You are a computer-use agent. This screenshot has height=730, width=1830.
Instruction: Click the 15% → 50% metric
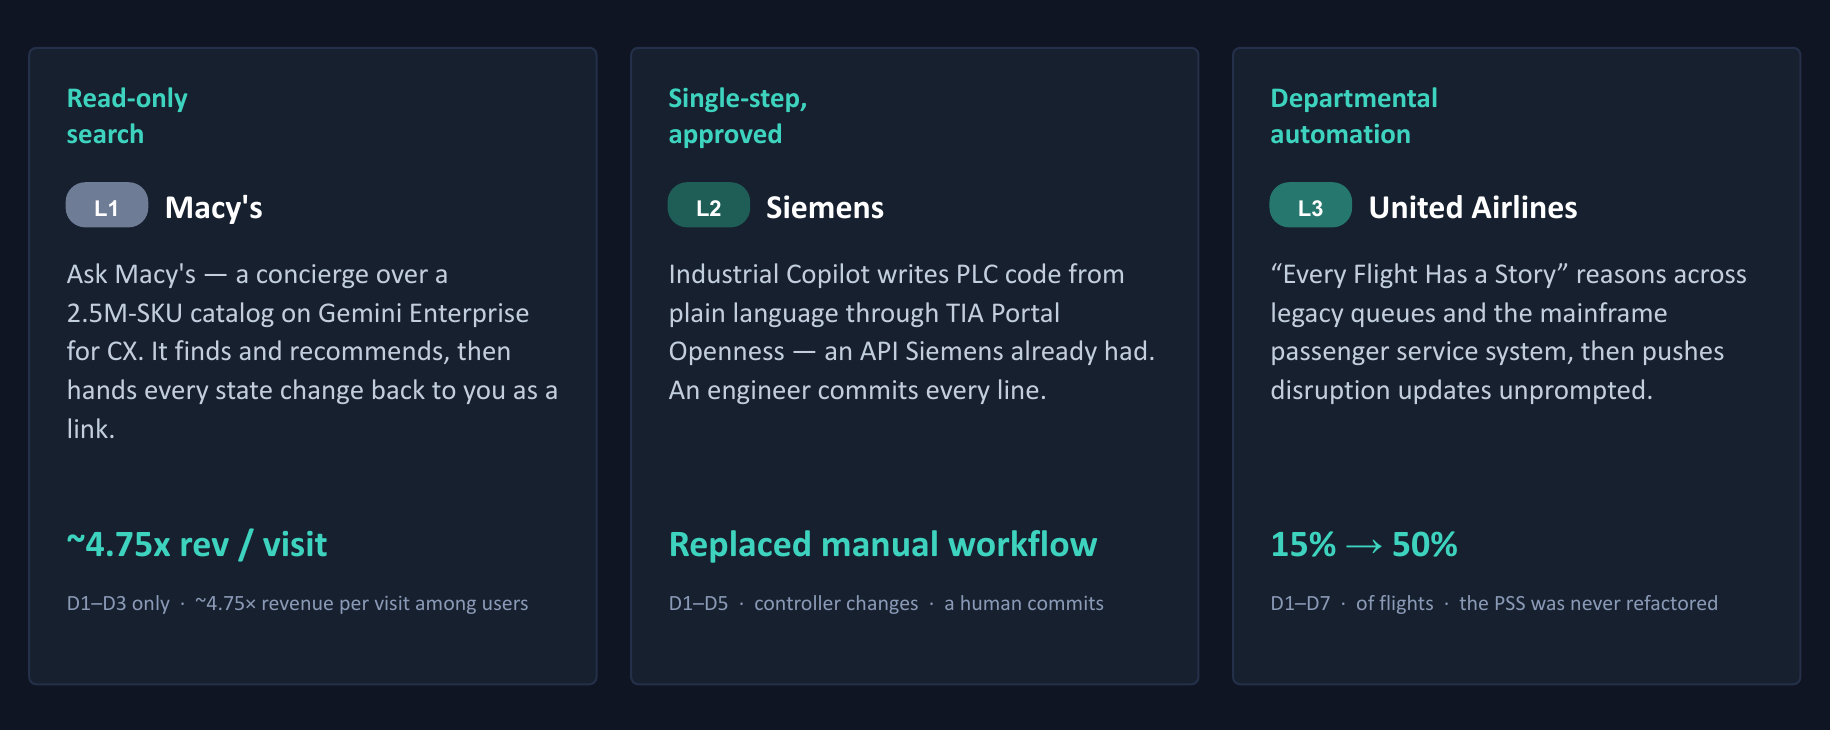pos(1364,544)
